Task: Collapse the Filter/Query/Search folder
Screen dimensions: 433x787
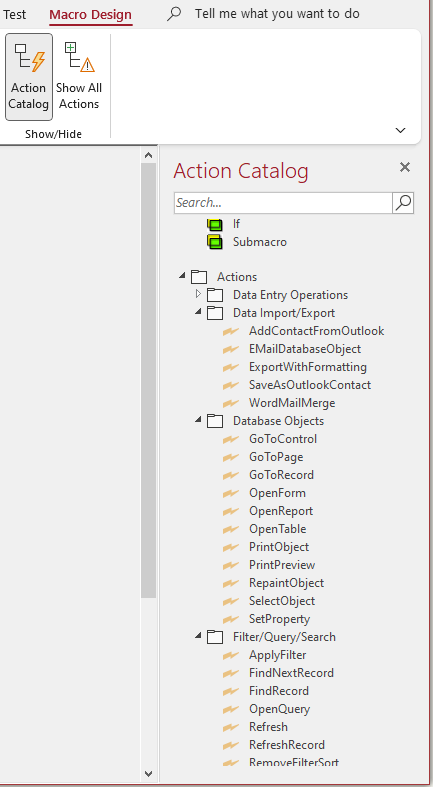Action: point(198,635)
